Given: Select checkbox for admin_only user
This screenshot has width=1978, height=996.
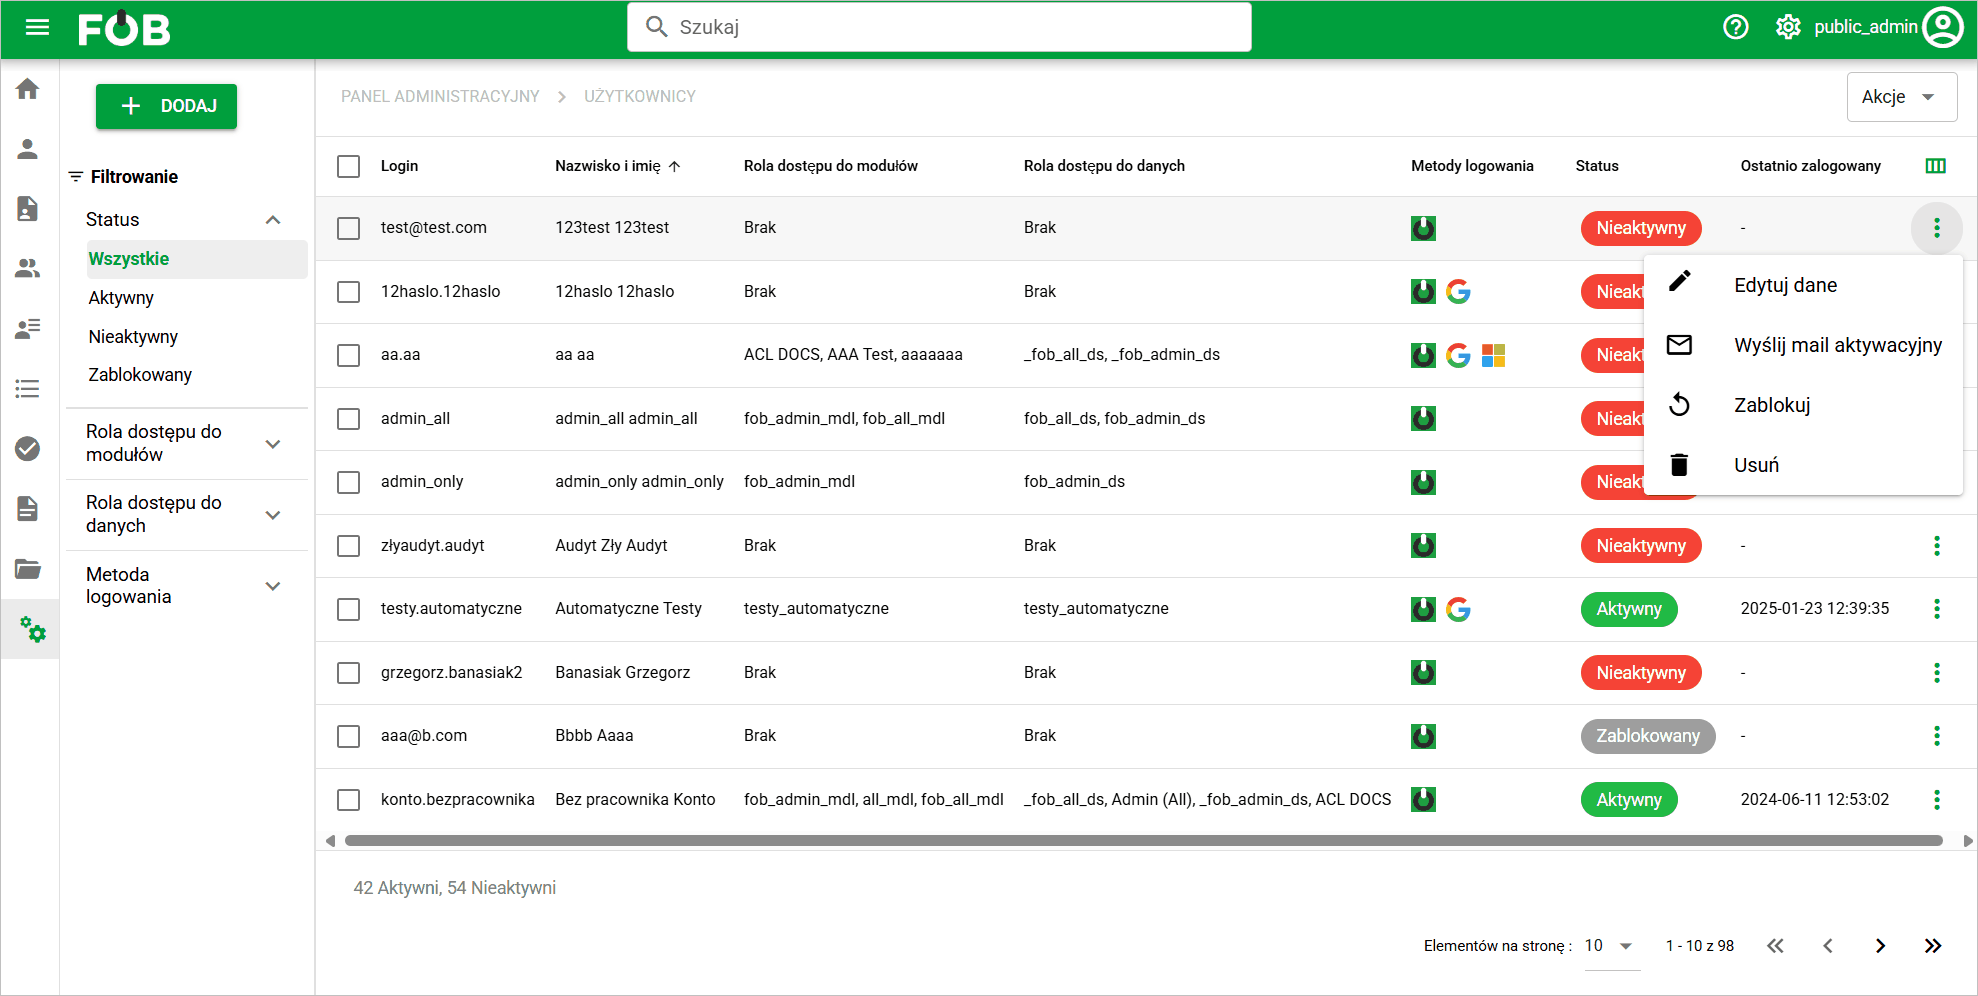Looking at the screenshot, I should tap(348, 482).
